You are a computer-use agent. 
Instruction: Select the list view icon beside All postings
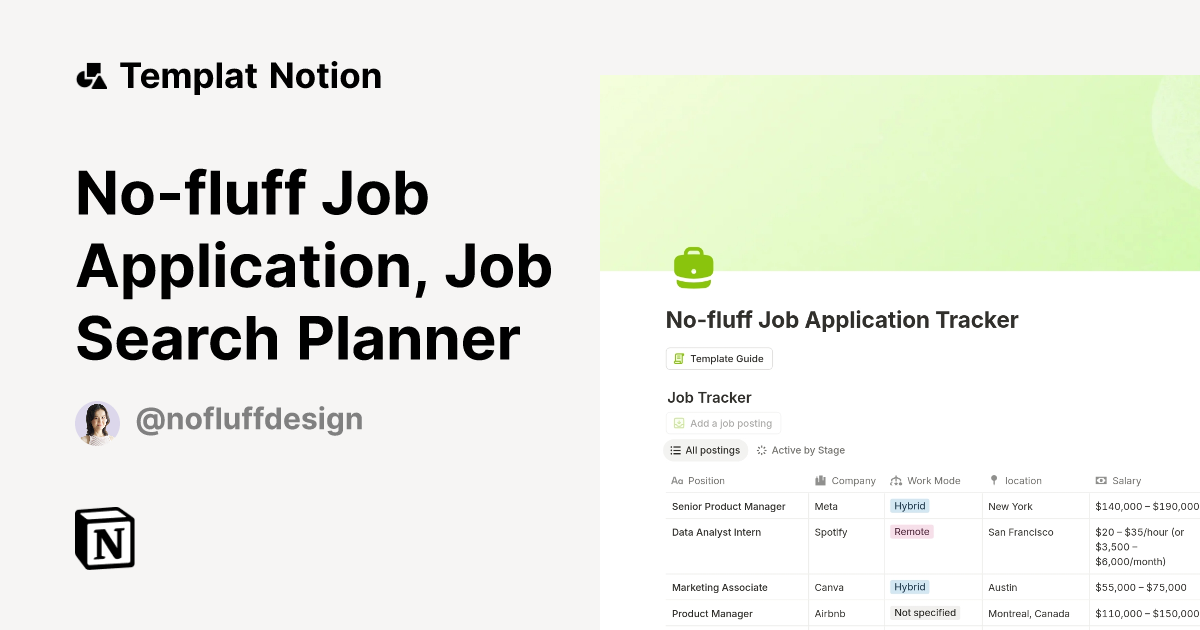click(x=676, y=450)
